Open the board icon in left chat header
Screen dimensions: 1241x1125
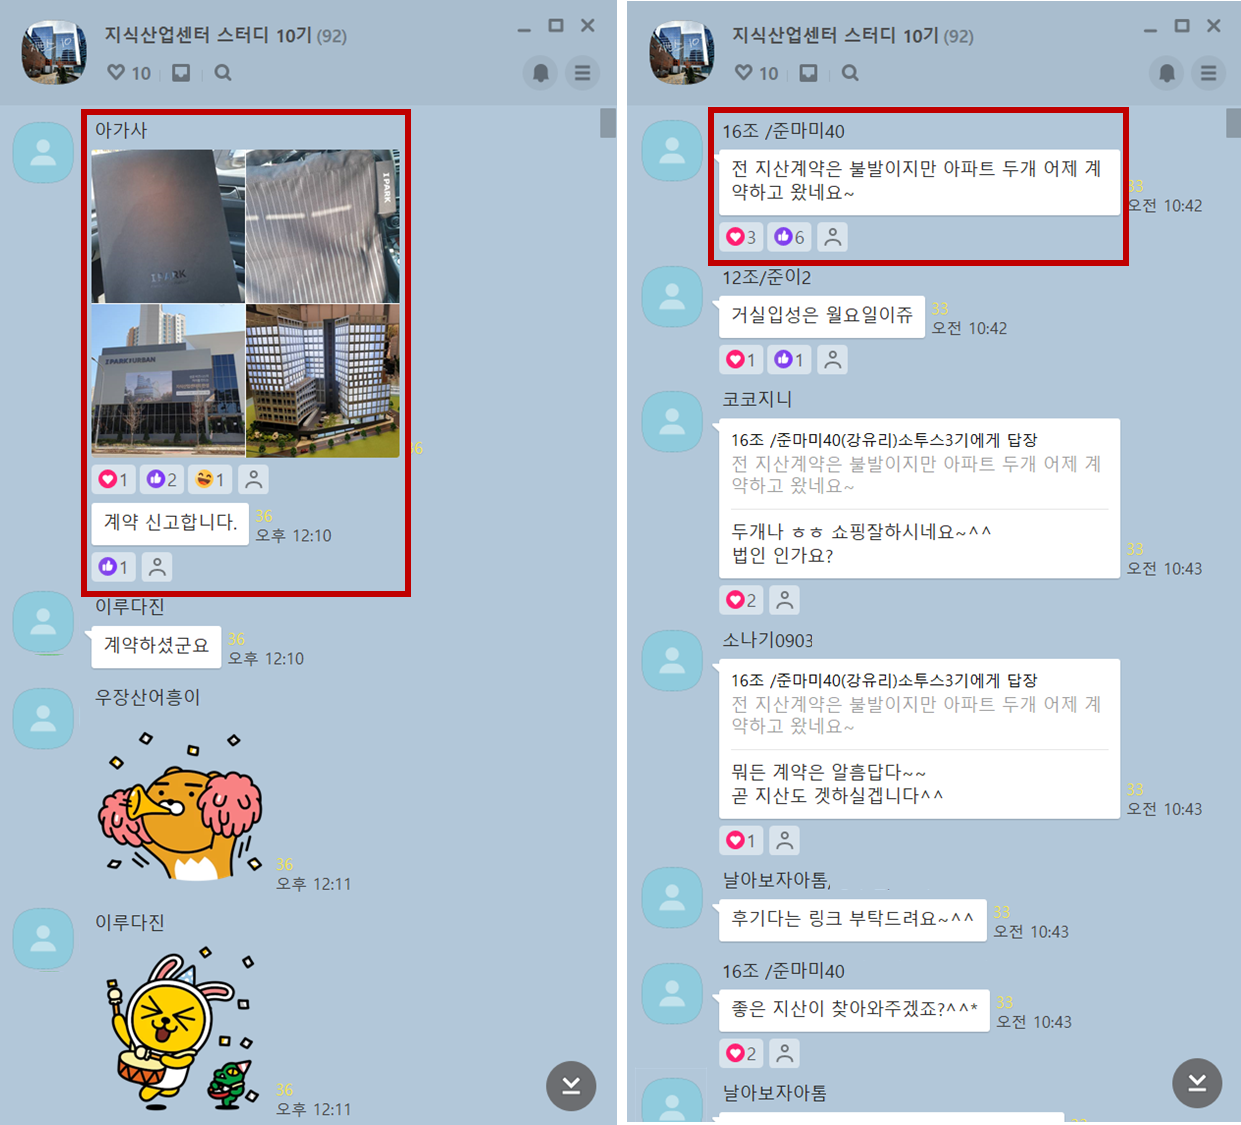tap(181, 73)
